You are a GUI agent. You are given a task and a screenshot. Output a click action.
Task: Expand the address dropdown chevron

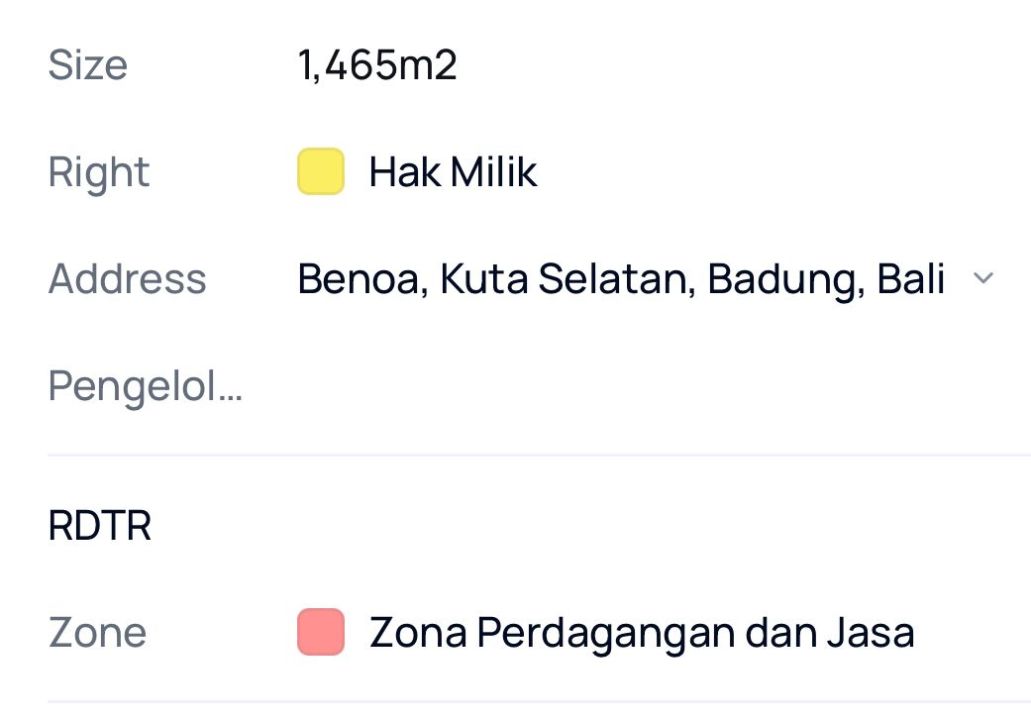pyautogui.click(x=983, y=279)
